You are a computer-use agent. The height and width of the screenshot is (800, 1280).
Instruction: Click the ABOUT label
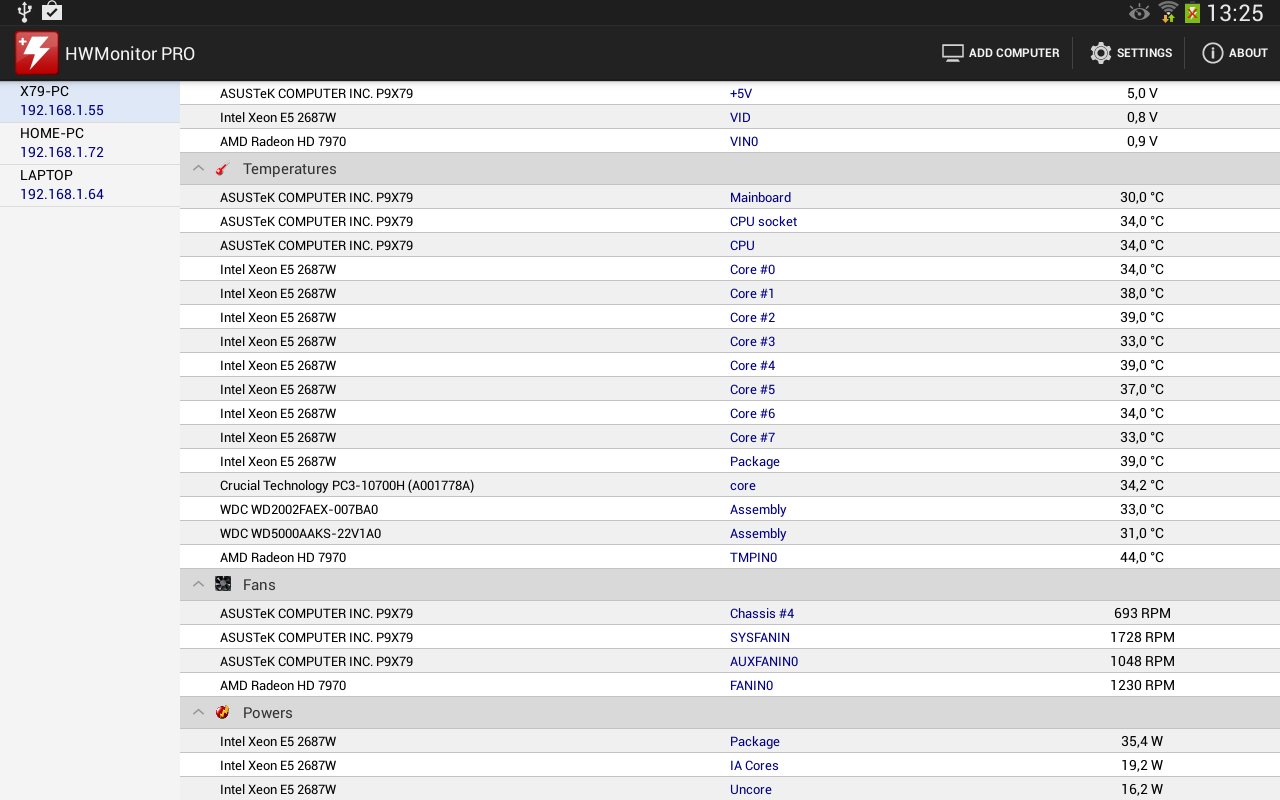[1248, 53]
